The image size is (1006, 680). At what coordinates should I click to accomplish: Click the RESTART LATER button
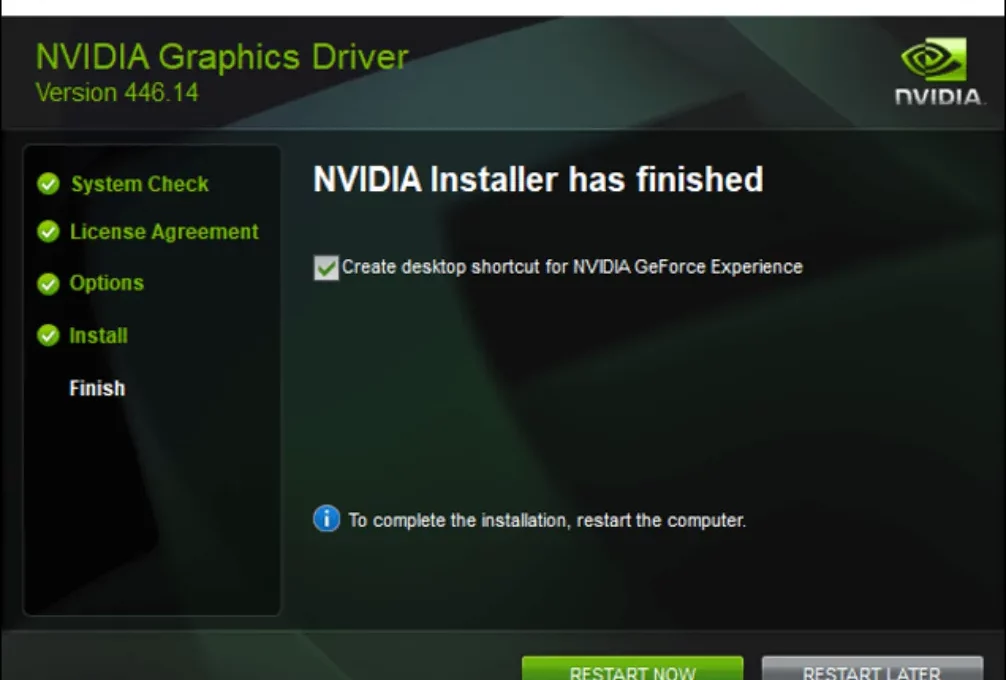pos(872,668)
